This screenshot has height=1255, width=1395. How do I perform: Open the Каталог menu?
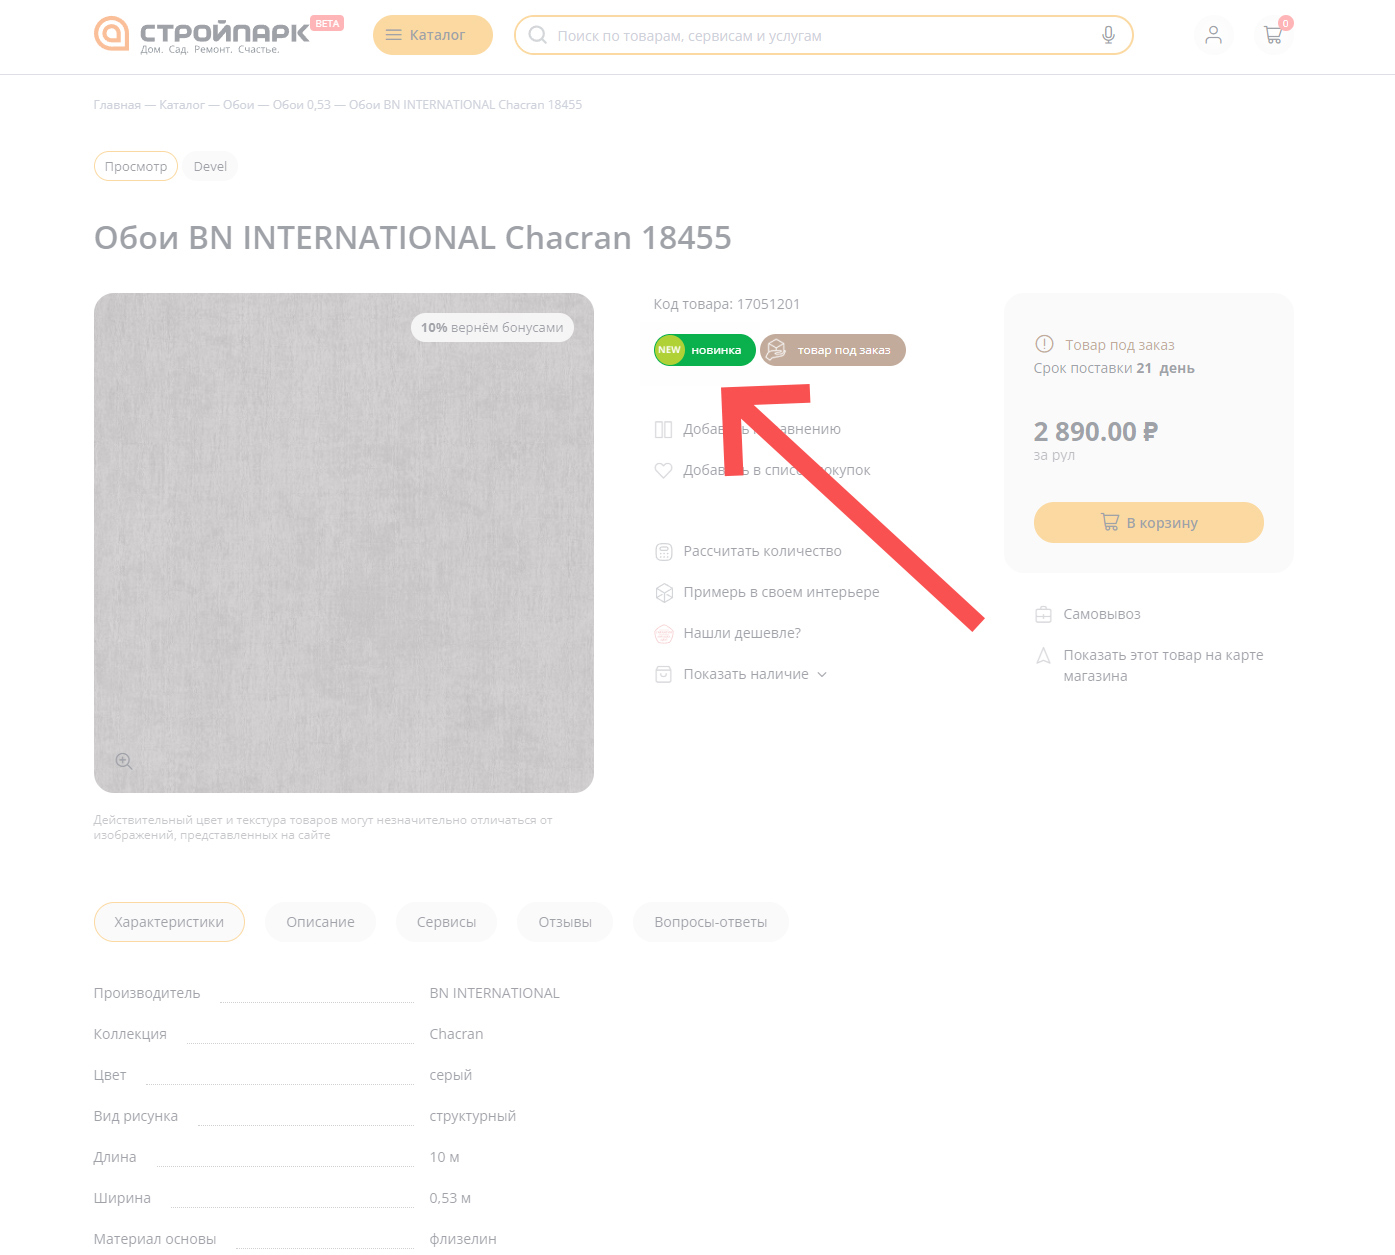tap(432, 35)
